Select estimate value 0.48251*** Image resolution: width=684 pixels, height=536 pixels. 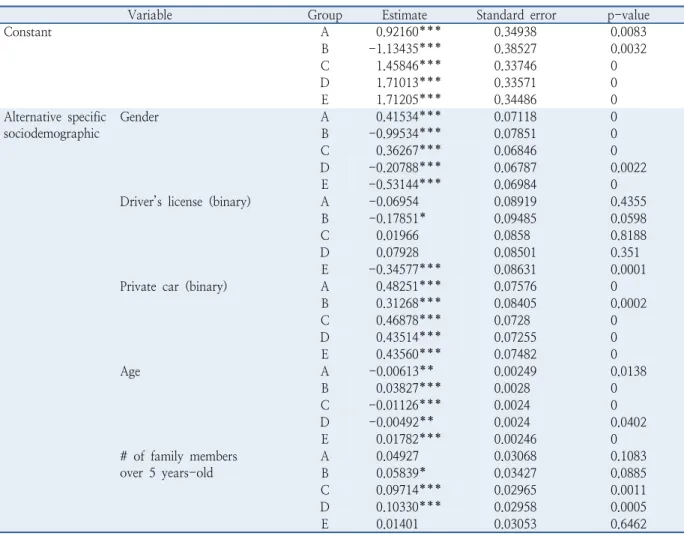(408, 287)
